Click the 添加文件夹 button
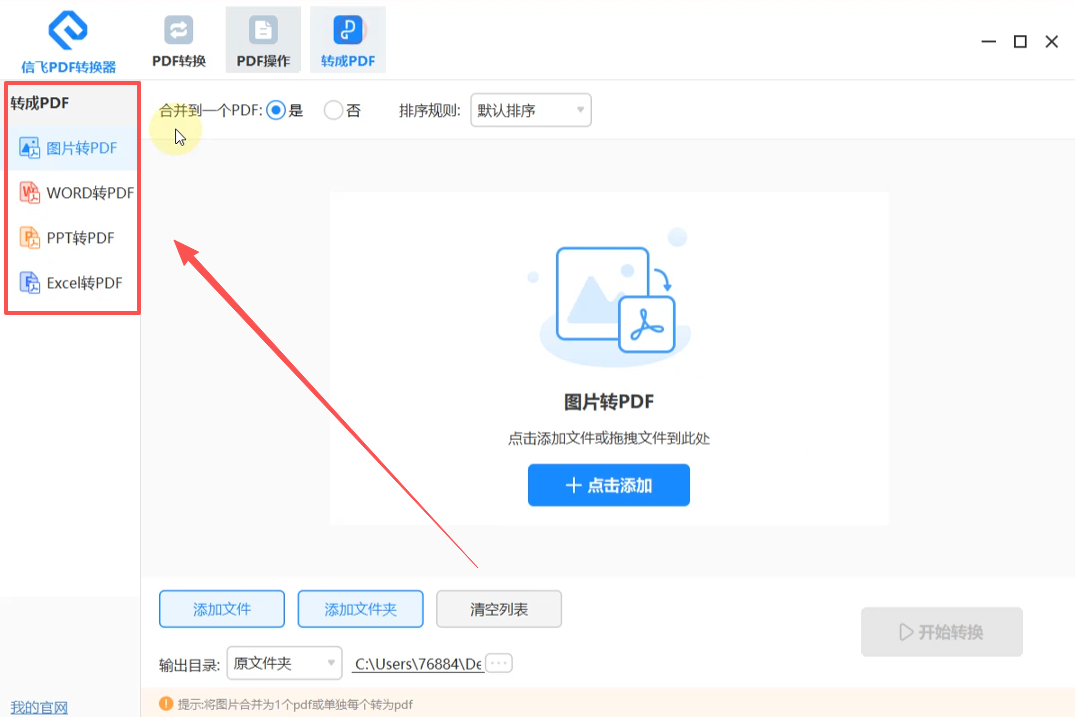This screenshot has width=1075, height=717. [361, 609]
